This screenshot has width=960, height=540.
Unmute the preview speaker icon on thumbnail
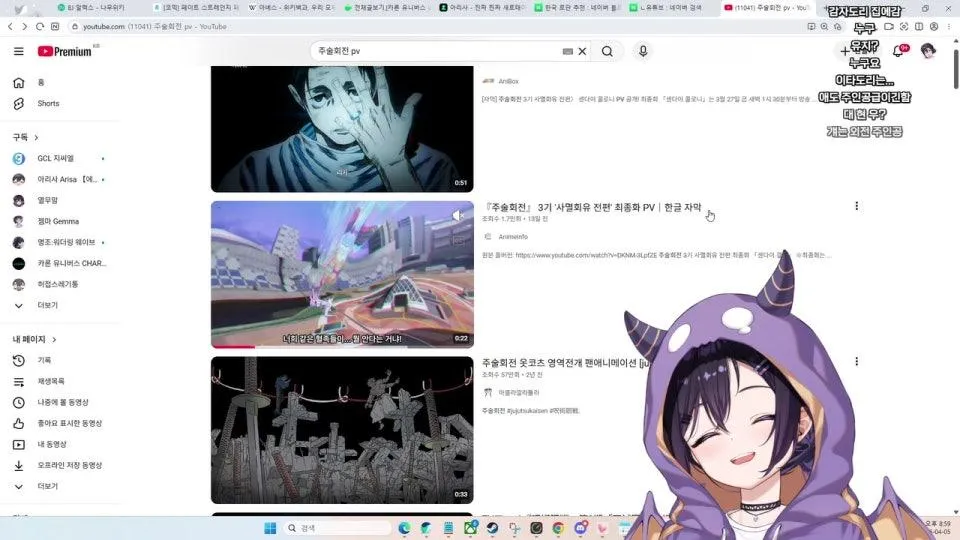[458, 216]
